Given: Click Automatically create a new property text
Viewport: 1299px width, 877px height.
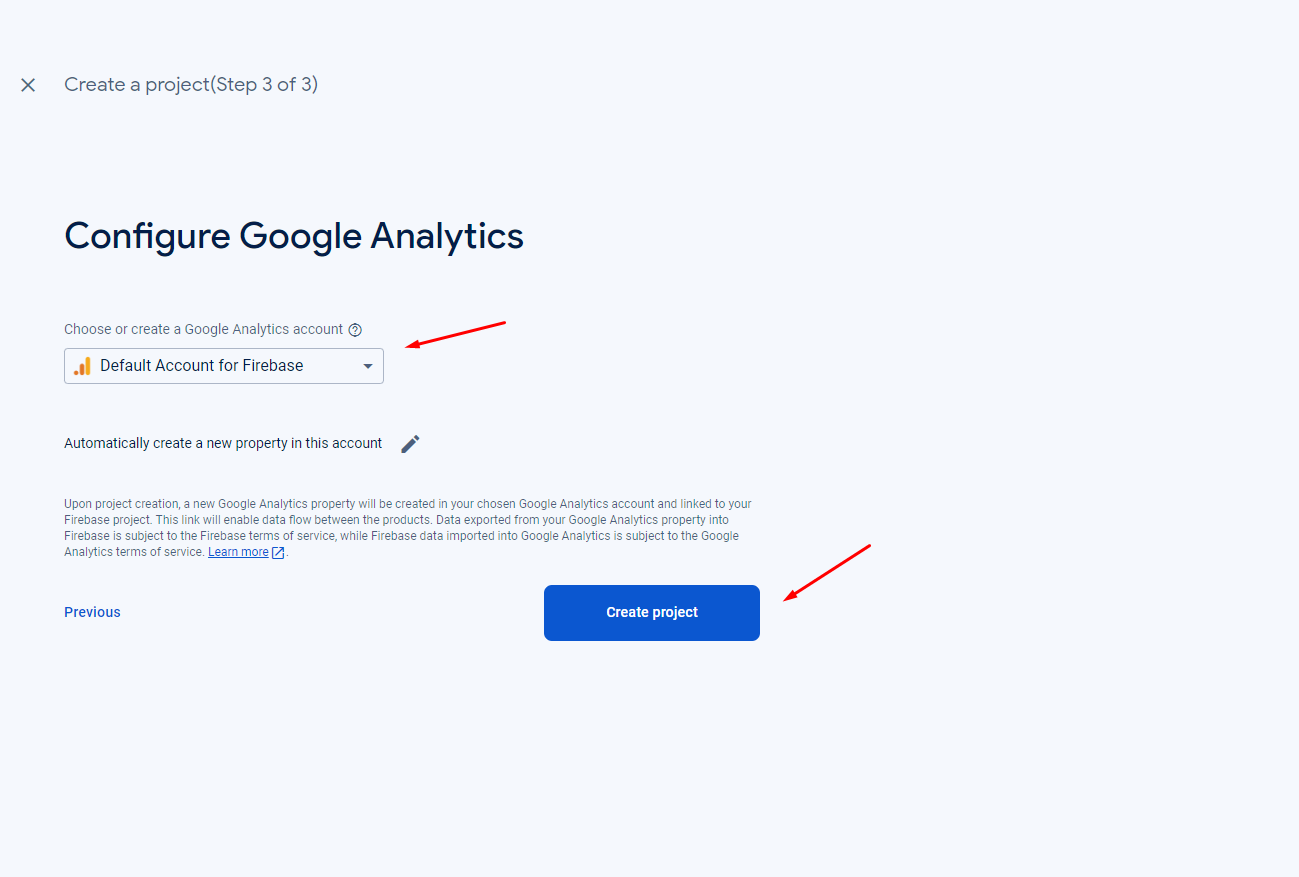Looking at the screenshot, I should [223, 443].
